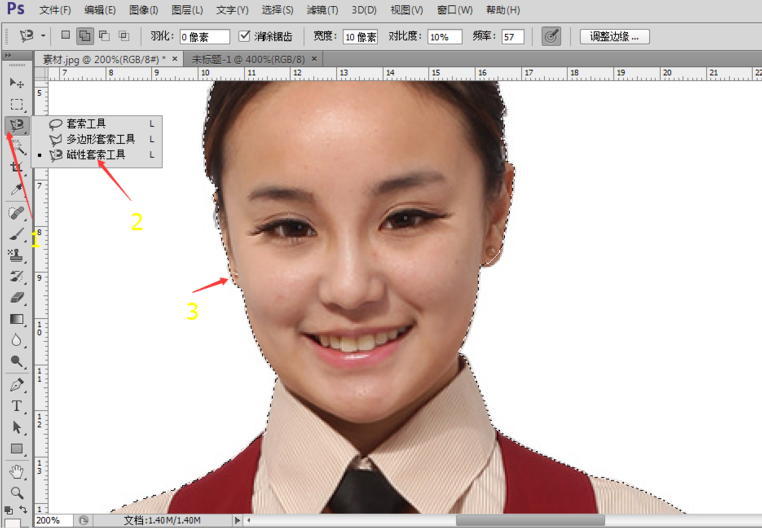Click the 羽化 feather input field
The image size is (762, 528).
click(x=205, y=37)
